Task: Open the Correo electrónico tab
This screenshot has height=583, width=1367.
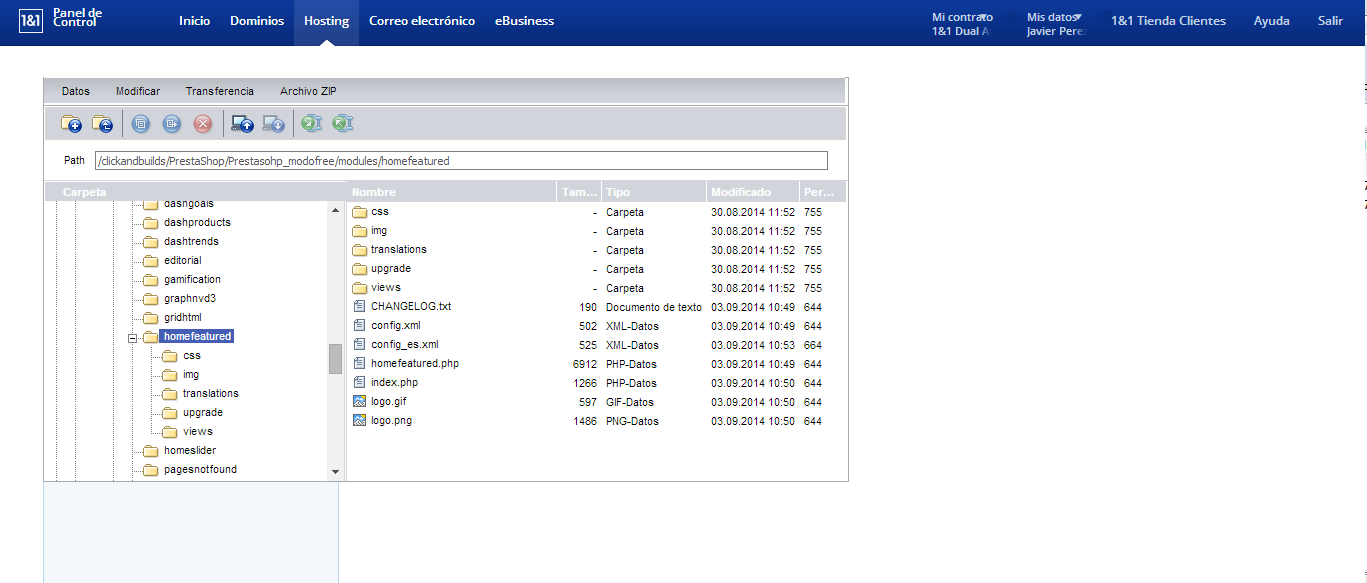Action: coord(422,21)
